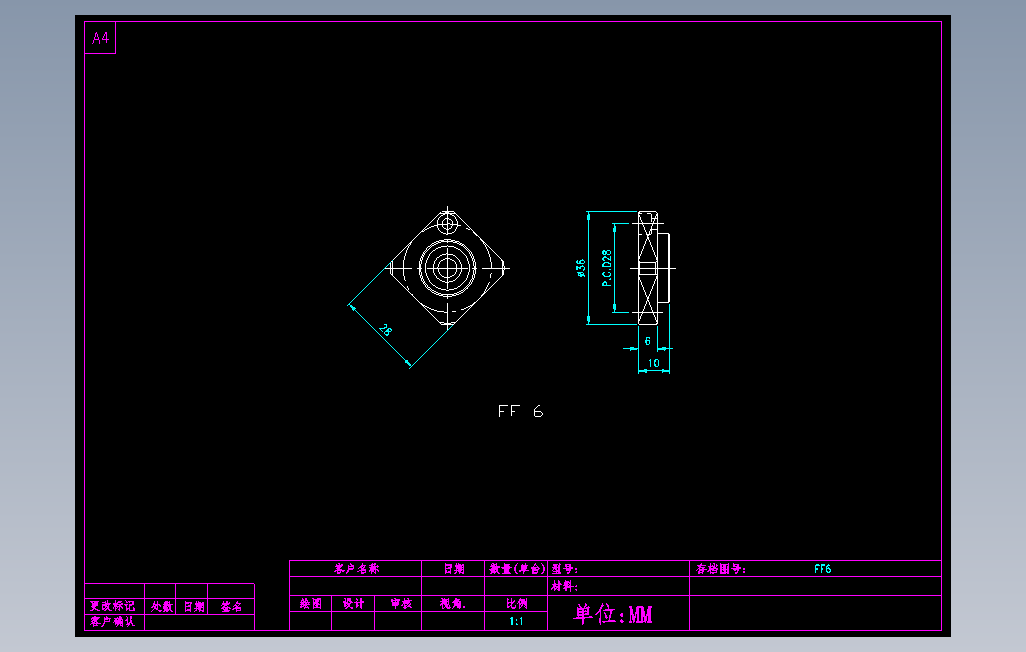Click the P.C.D28 dimension label
Viewport: 1026px width, 652px height.
(x=607, y=268)
